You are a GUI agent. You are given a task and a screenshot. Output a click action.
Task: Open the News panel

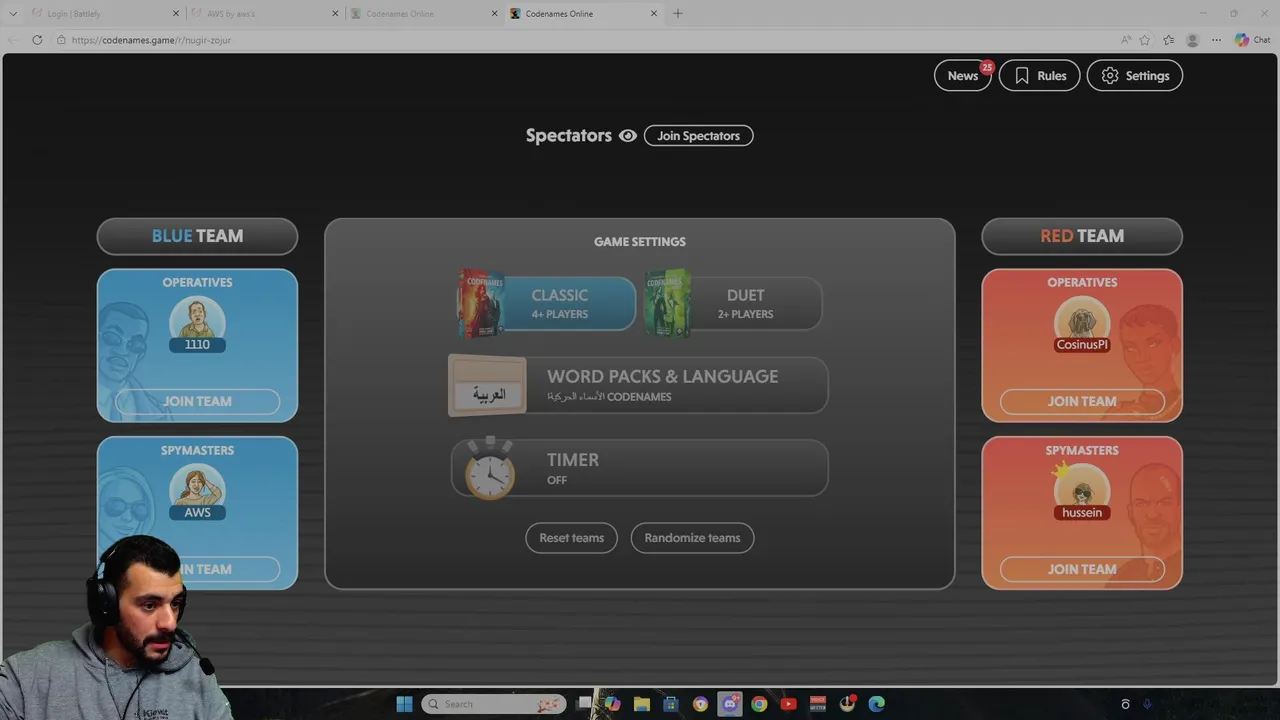(963, 75)
